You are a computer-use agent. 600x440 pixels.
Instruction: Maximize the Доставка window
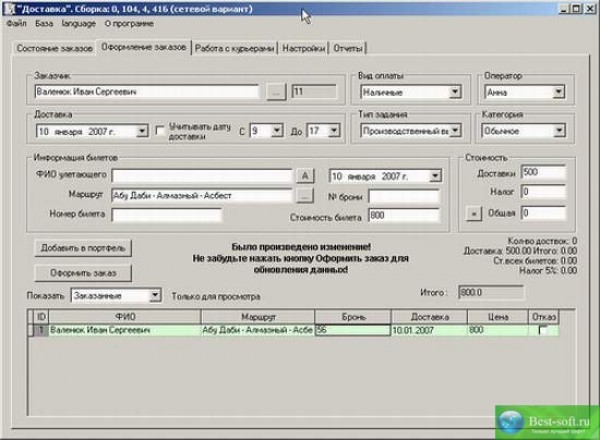(576, 8)
